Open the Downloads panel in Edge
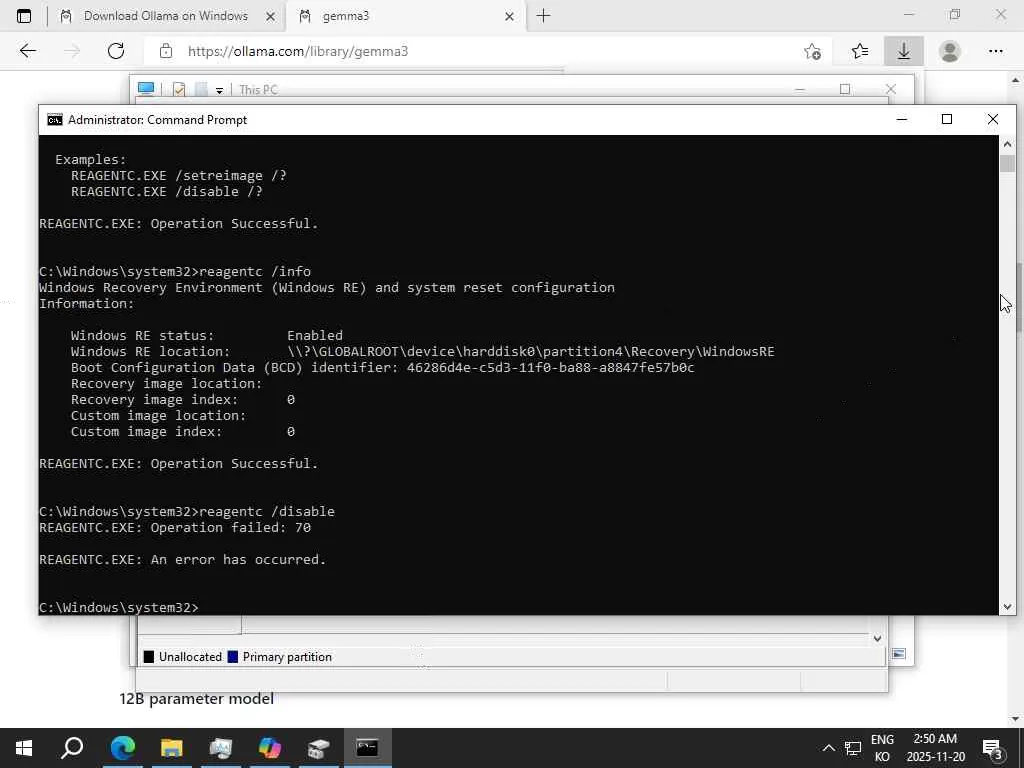Screen dimensions: 1024x768 point(904,51)
